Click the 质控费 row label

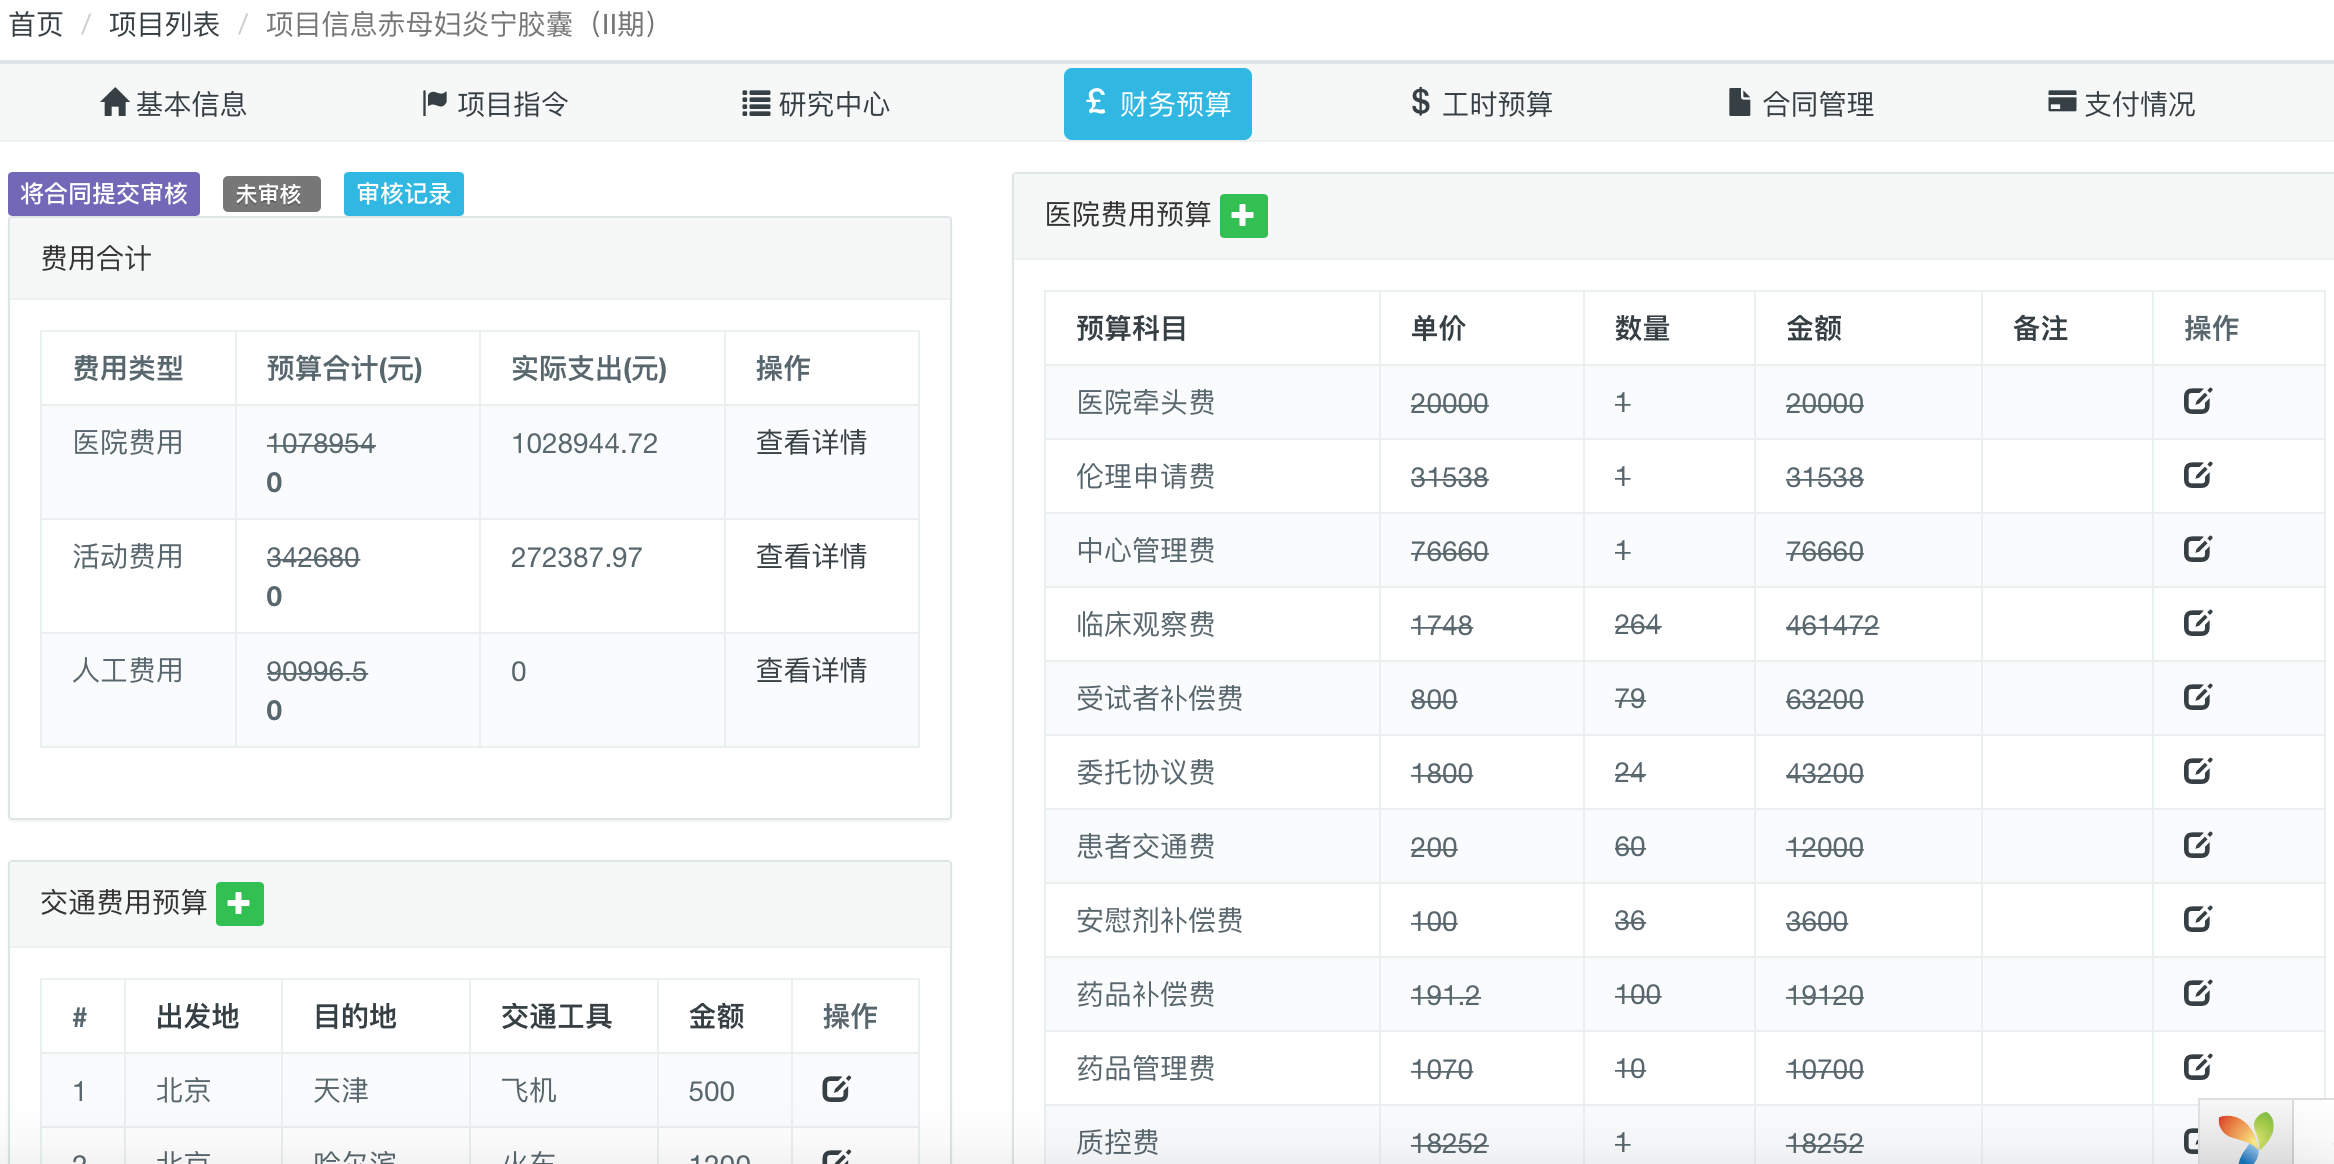click(1118, 1142)
